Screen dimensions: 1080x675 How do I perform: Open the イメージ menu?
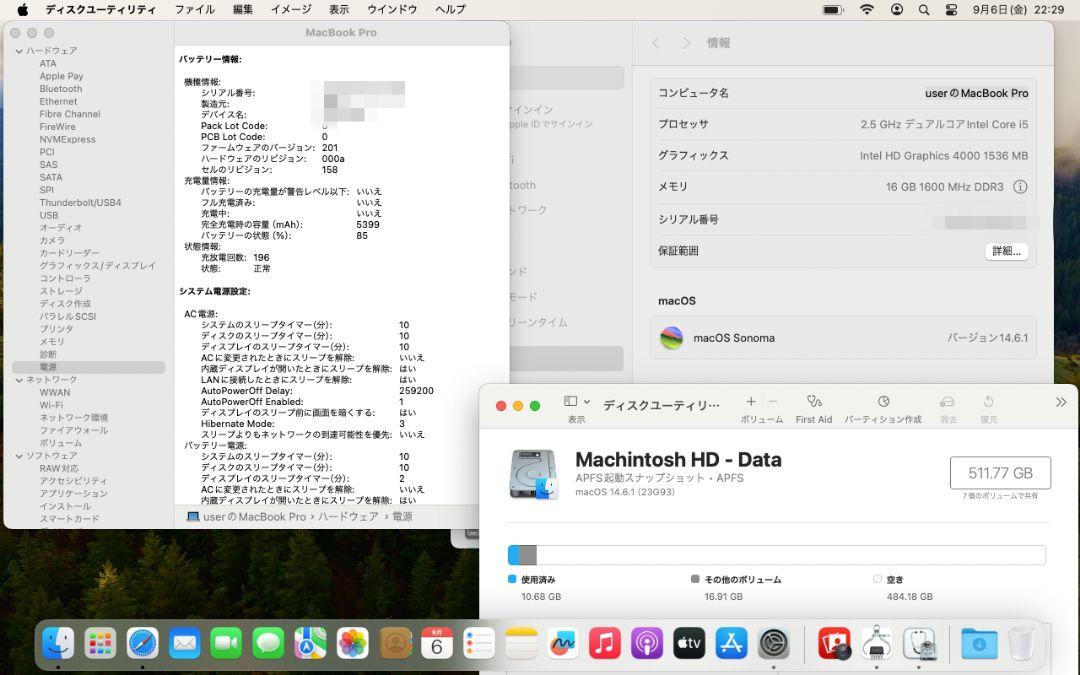point(291,10)
